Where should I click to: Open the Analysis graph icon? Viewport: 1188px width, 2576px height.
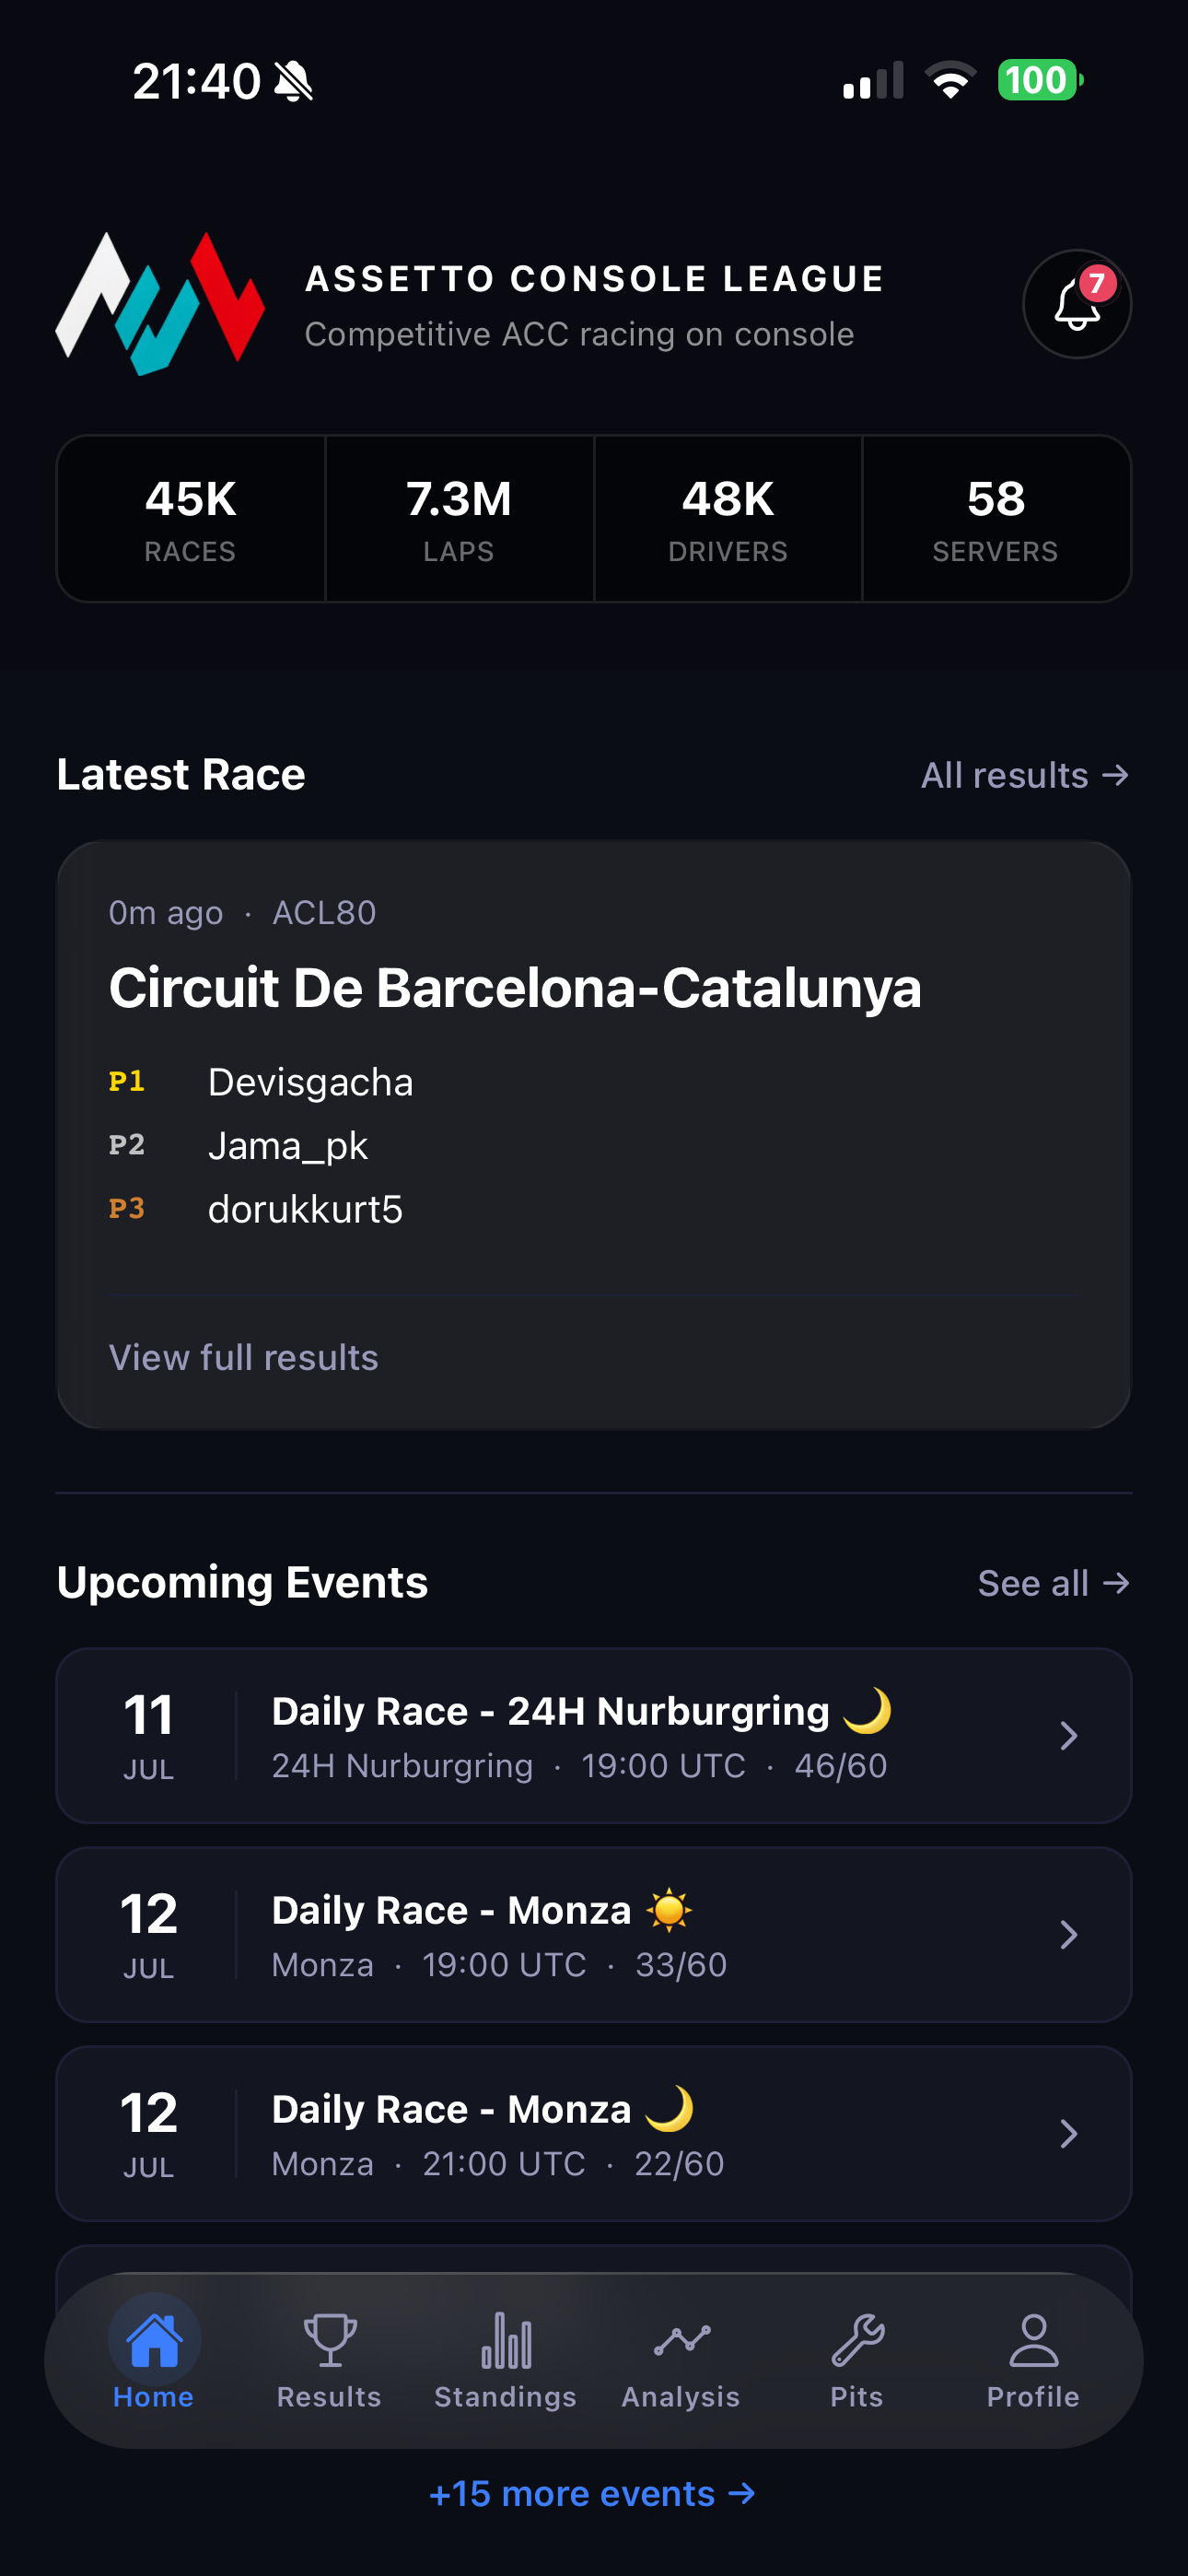(x=681, y=2341)
